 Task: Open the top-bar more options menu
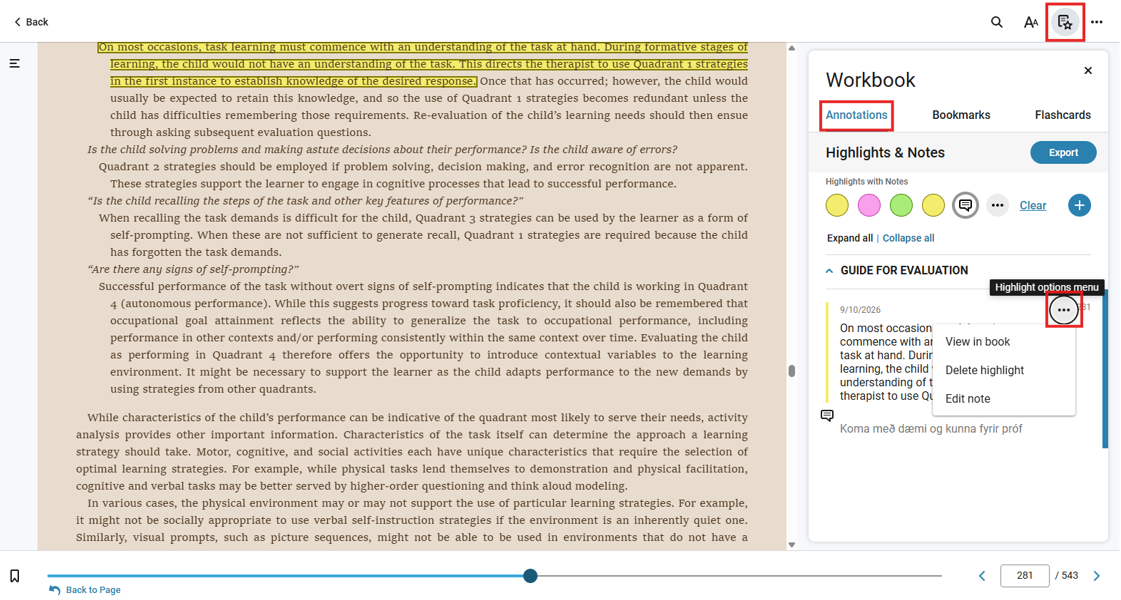1097,22
